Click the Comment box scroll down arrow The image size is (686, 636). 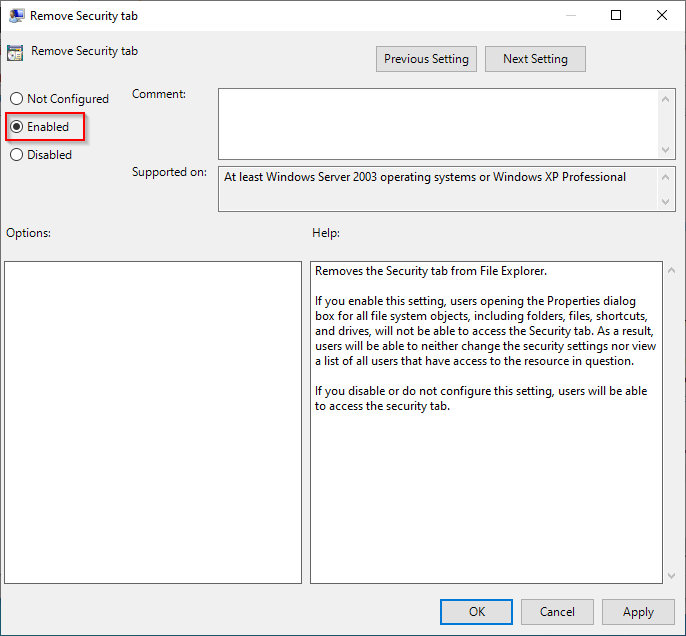point(667,149)
